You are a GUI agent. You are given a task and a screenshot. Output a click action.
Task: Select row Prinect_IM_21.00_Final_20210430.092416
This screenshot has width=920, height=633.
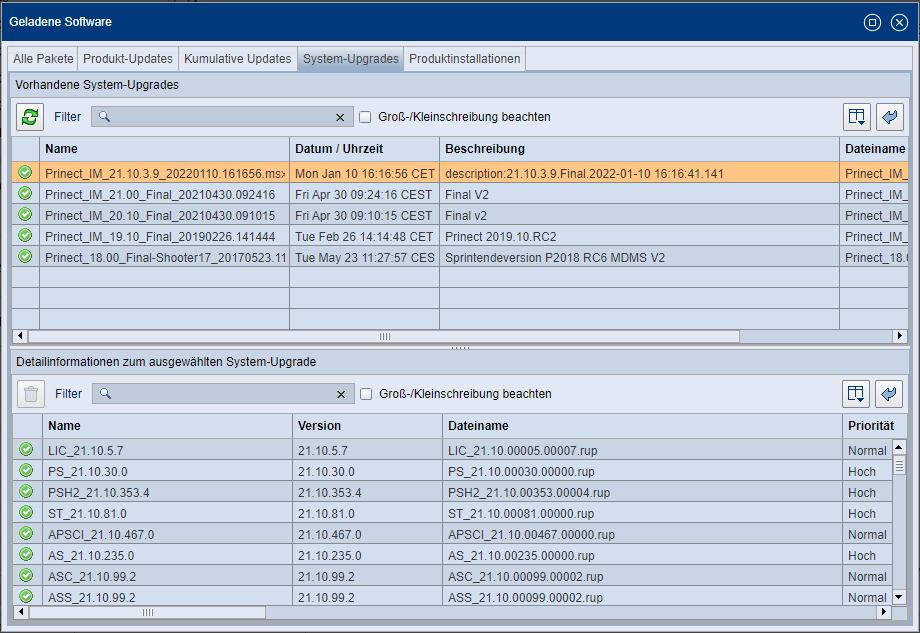(459, 194)
